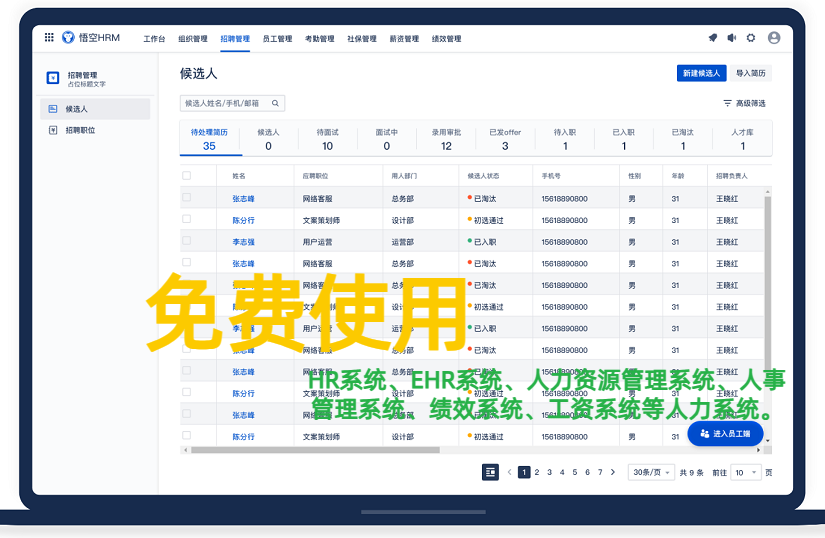Toggle the select-all checkbox in table header
Viewport: 825px width, 538px height.
(x=186, y=175)
